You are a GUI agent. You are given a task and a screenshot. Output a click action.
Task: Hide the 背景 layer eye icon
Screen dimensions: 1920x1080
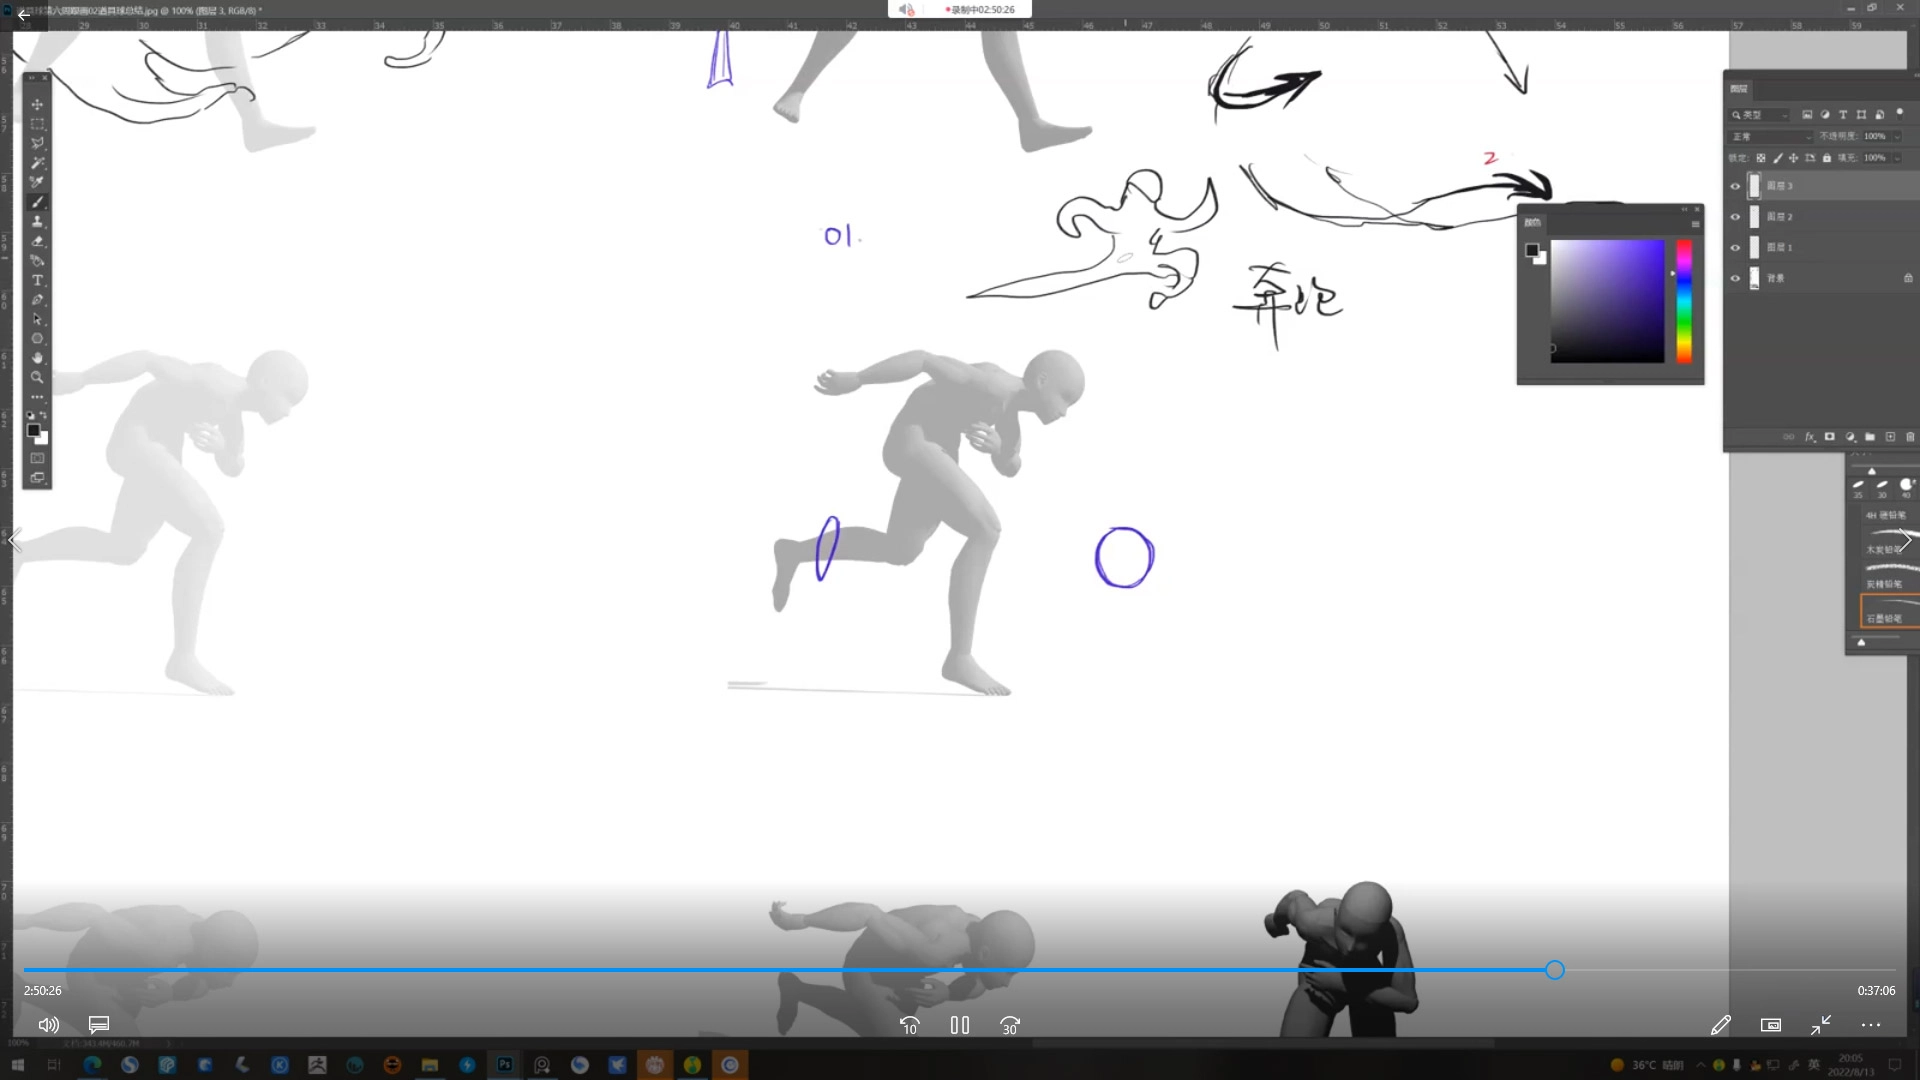coord(1735,278)
